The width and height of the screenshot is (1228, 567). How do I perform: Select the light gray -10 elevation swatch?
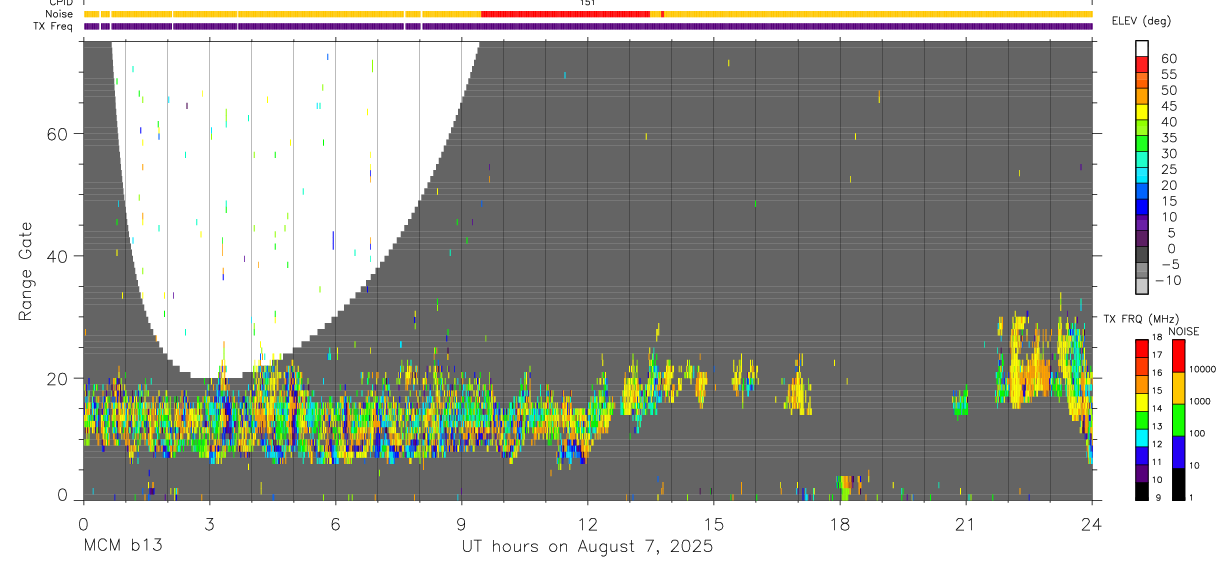coord(1142,287)
